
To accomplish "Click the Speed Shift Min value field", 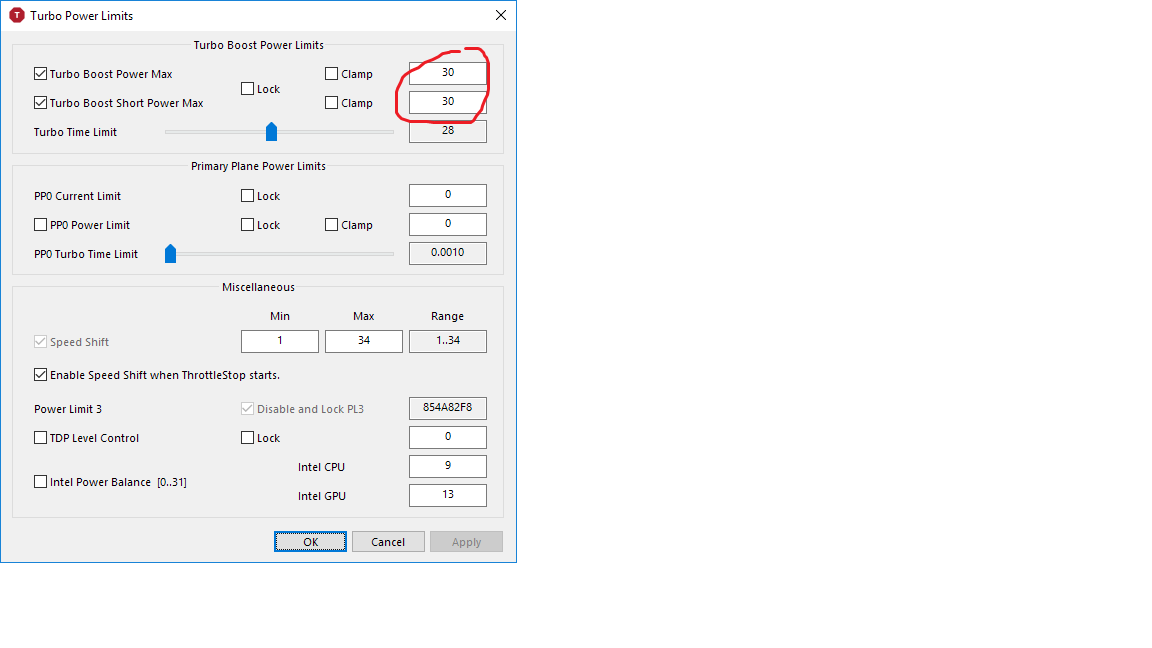I will (280, 341).
